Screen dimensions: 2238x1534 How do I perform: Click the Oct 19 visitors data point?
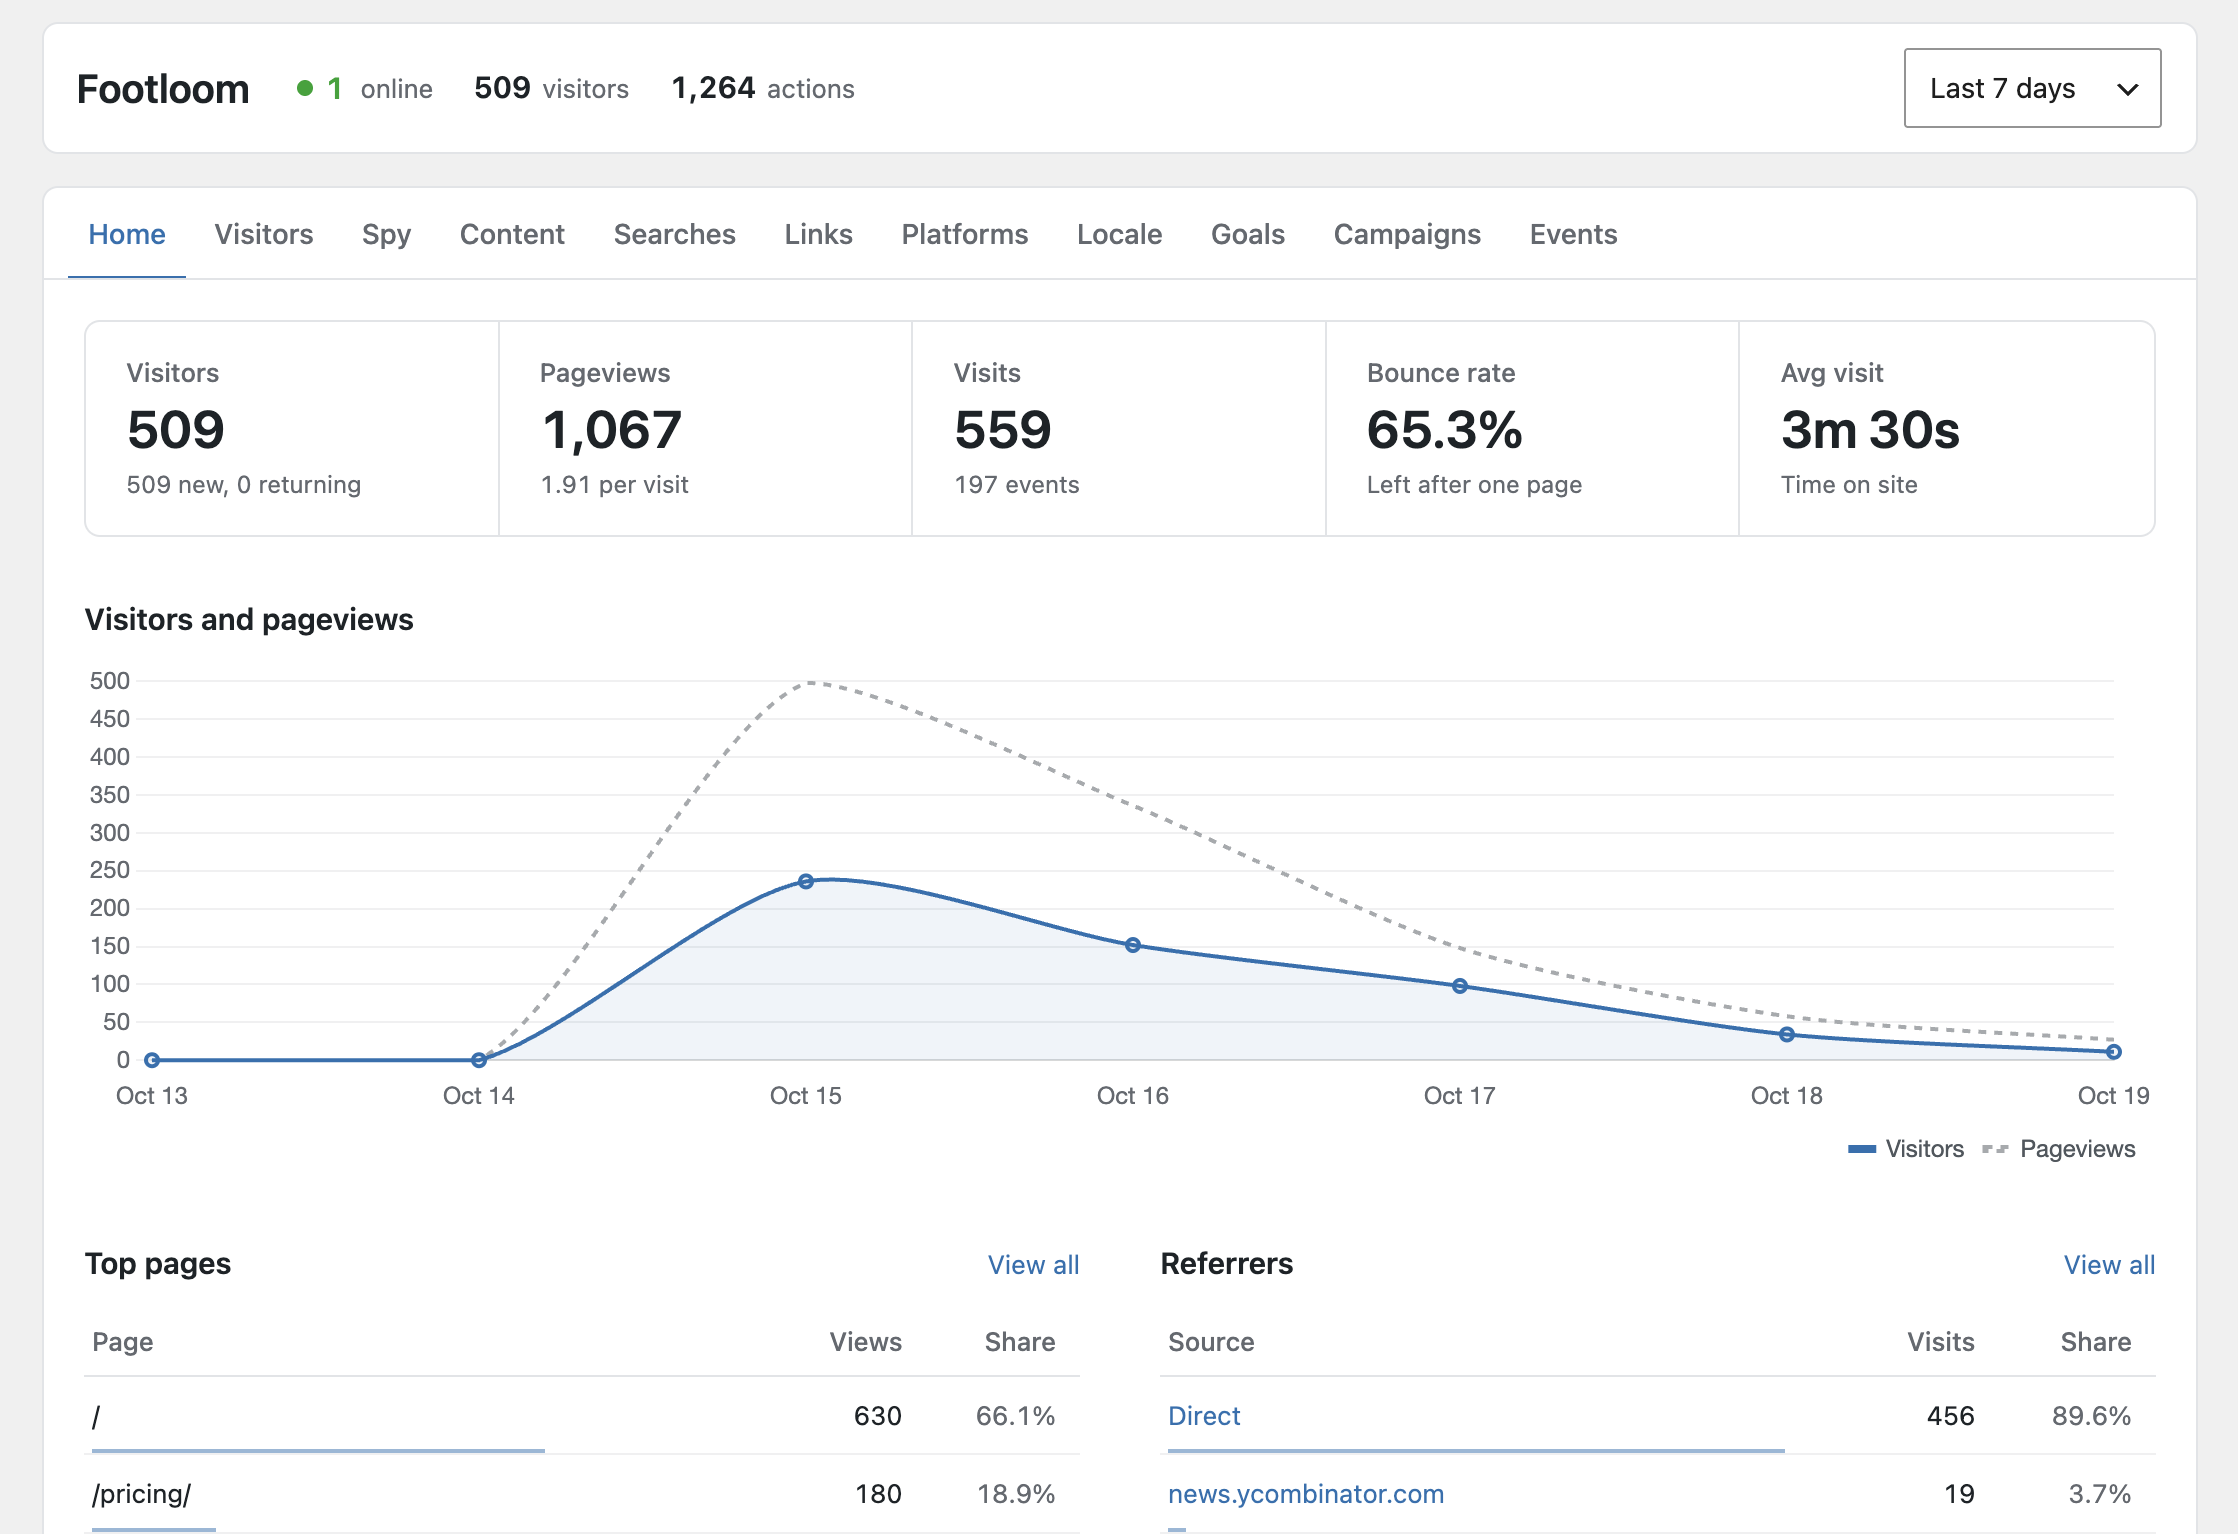coord(2113,1052)
